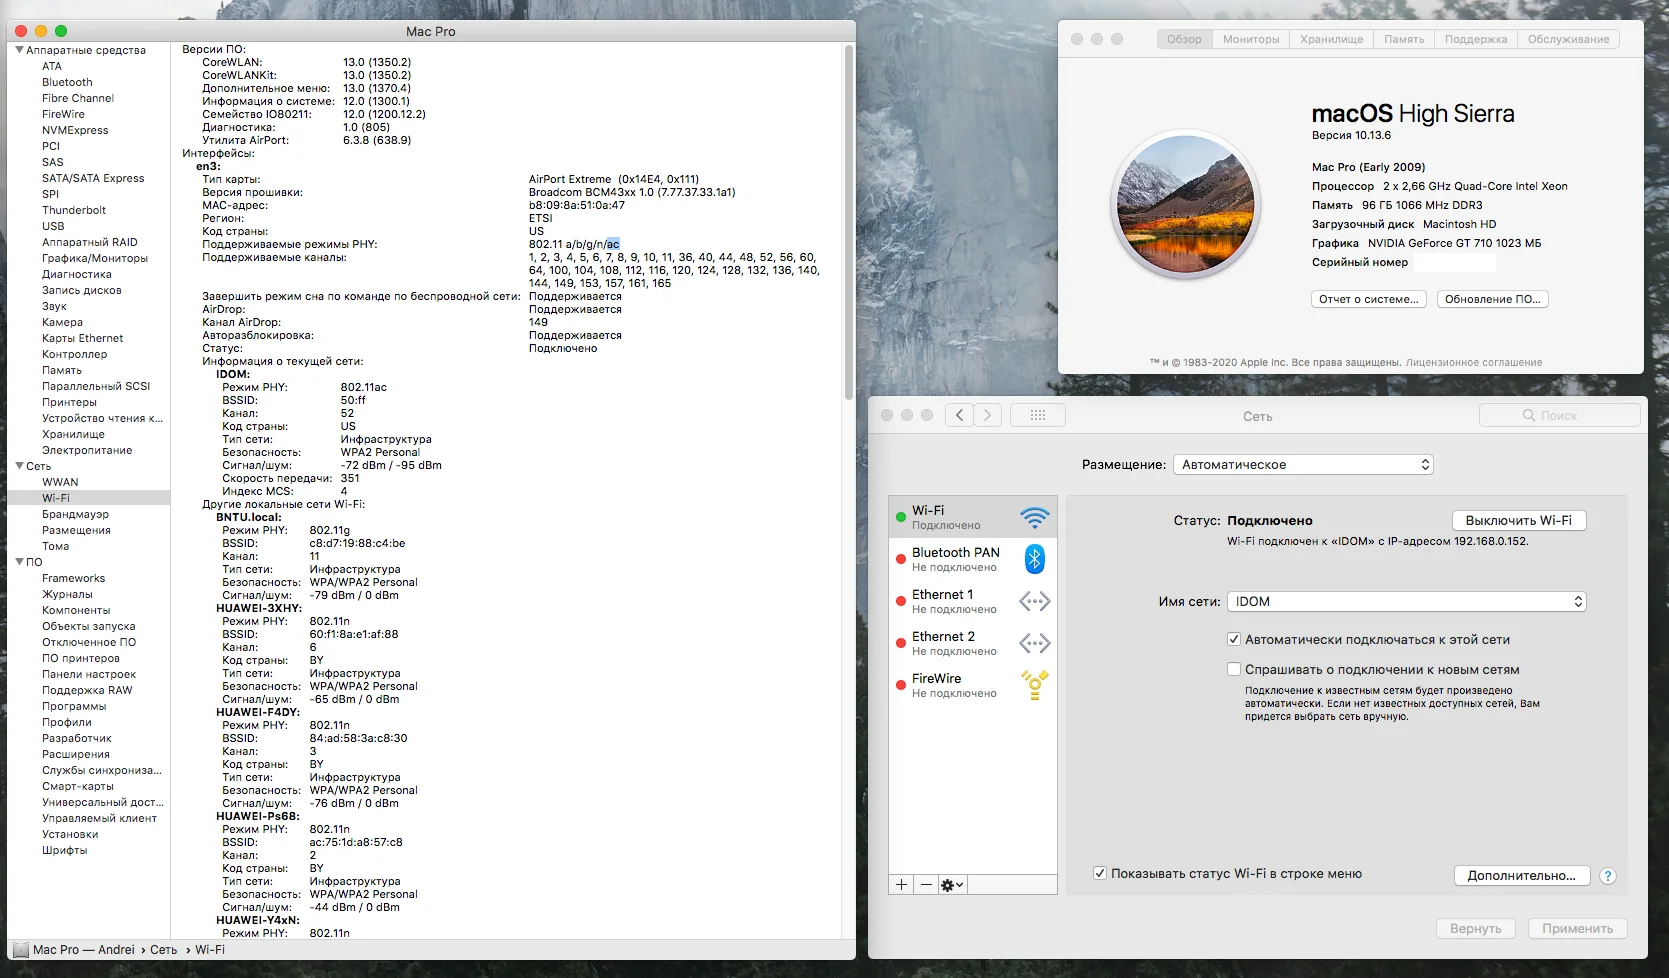Click the Bluetooth PAN icon in service list

1035,559
